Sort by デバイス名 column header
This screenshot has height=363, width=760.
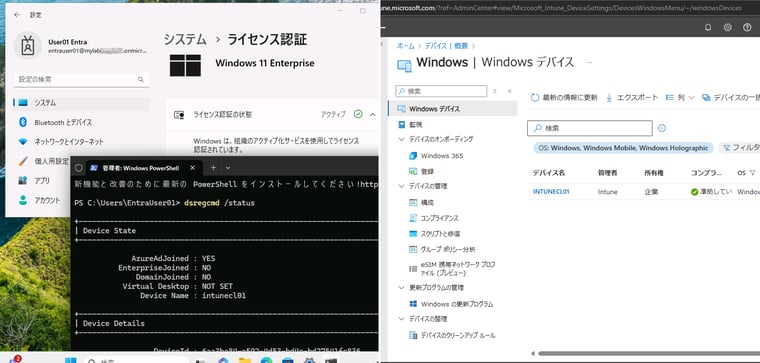(x=549, y=173)
